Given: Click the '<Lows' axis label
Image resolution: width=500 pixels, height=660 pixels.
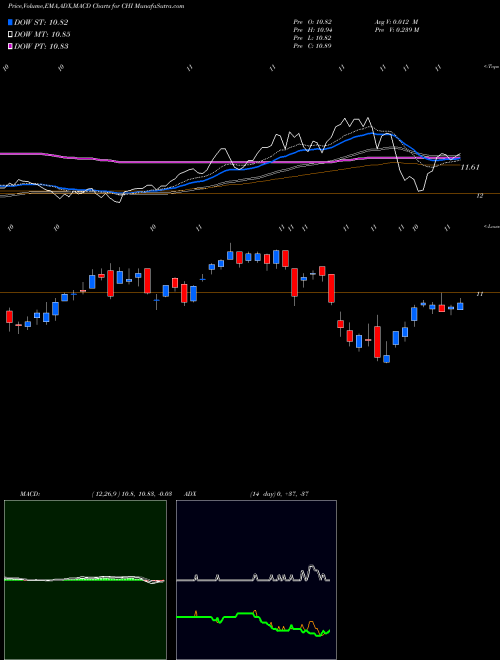Looking at the screenshot, I should pos(492,226).
